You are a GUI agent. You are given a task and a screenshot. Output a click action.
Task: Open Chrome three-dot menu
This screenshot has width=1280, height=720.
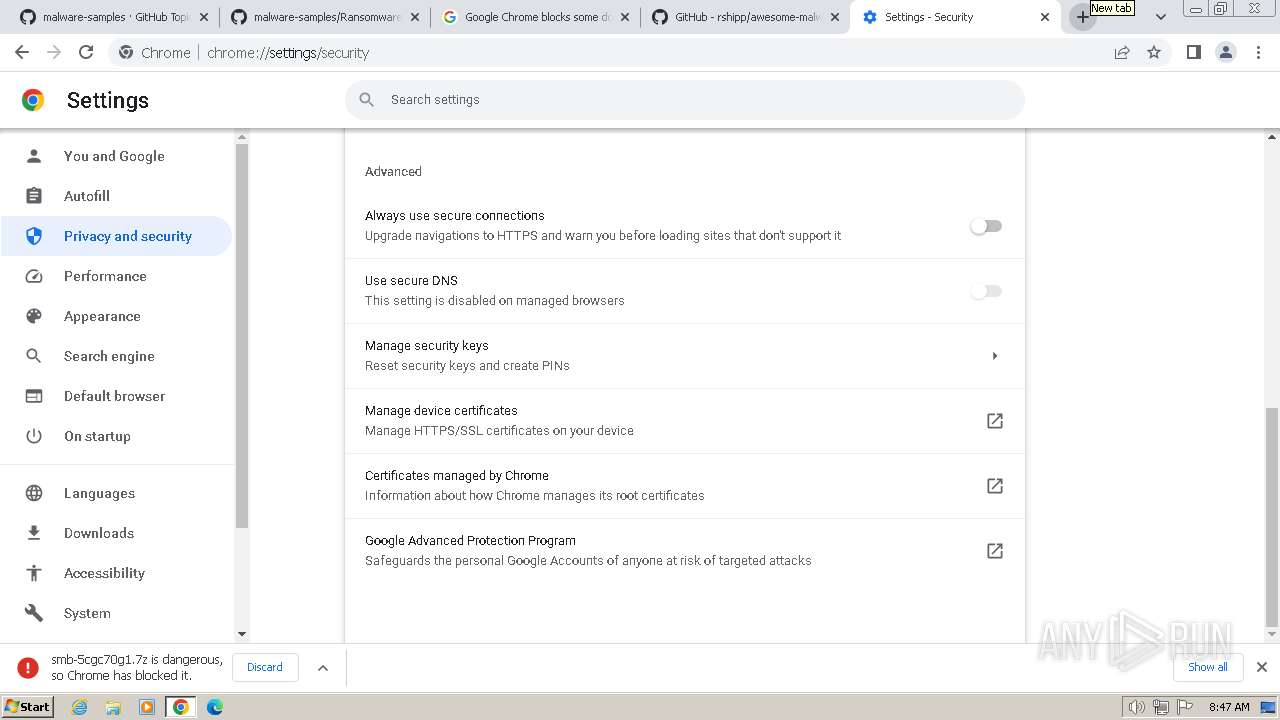coord(1258,53)
